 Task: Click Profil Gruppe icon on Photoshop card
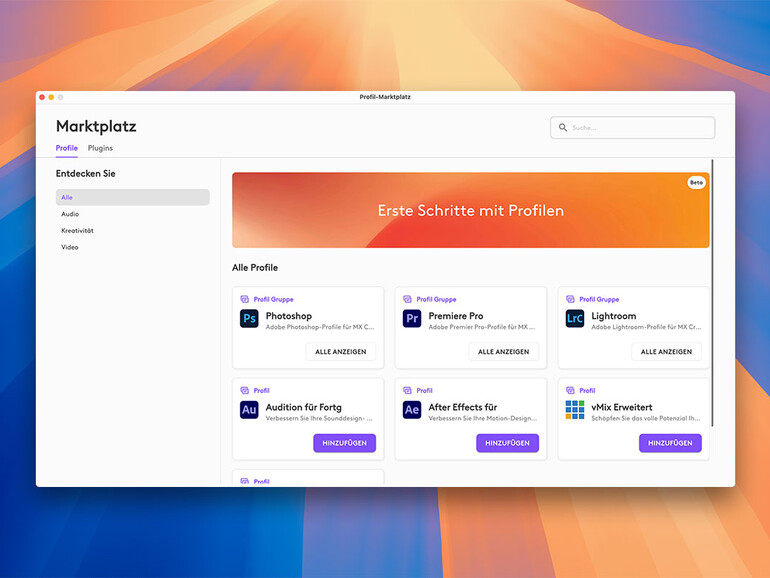[245, 299]
